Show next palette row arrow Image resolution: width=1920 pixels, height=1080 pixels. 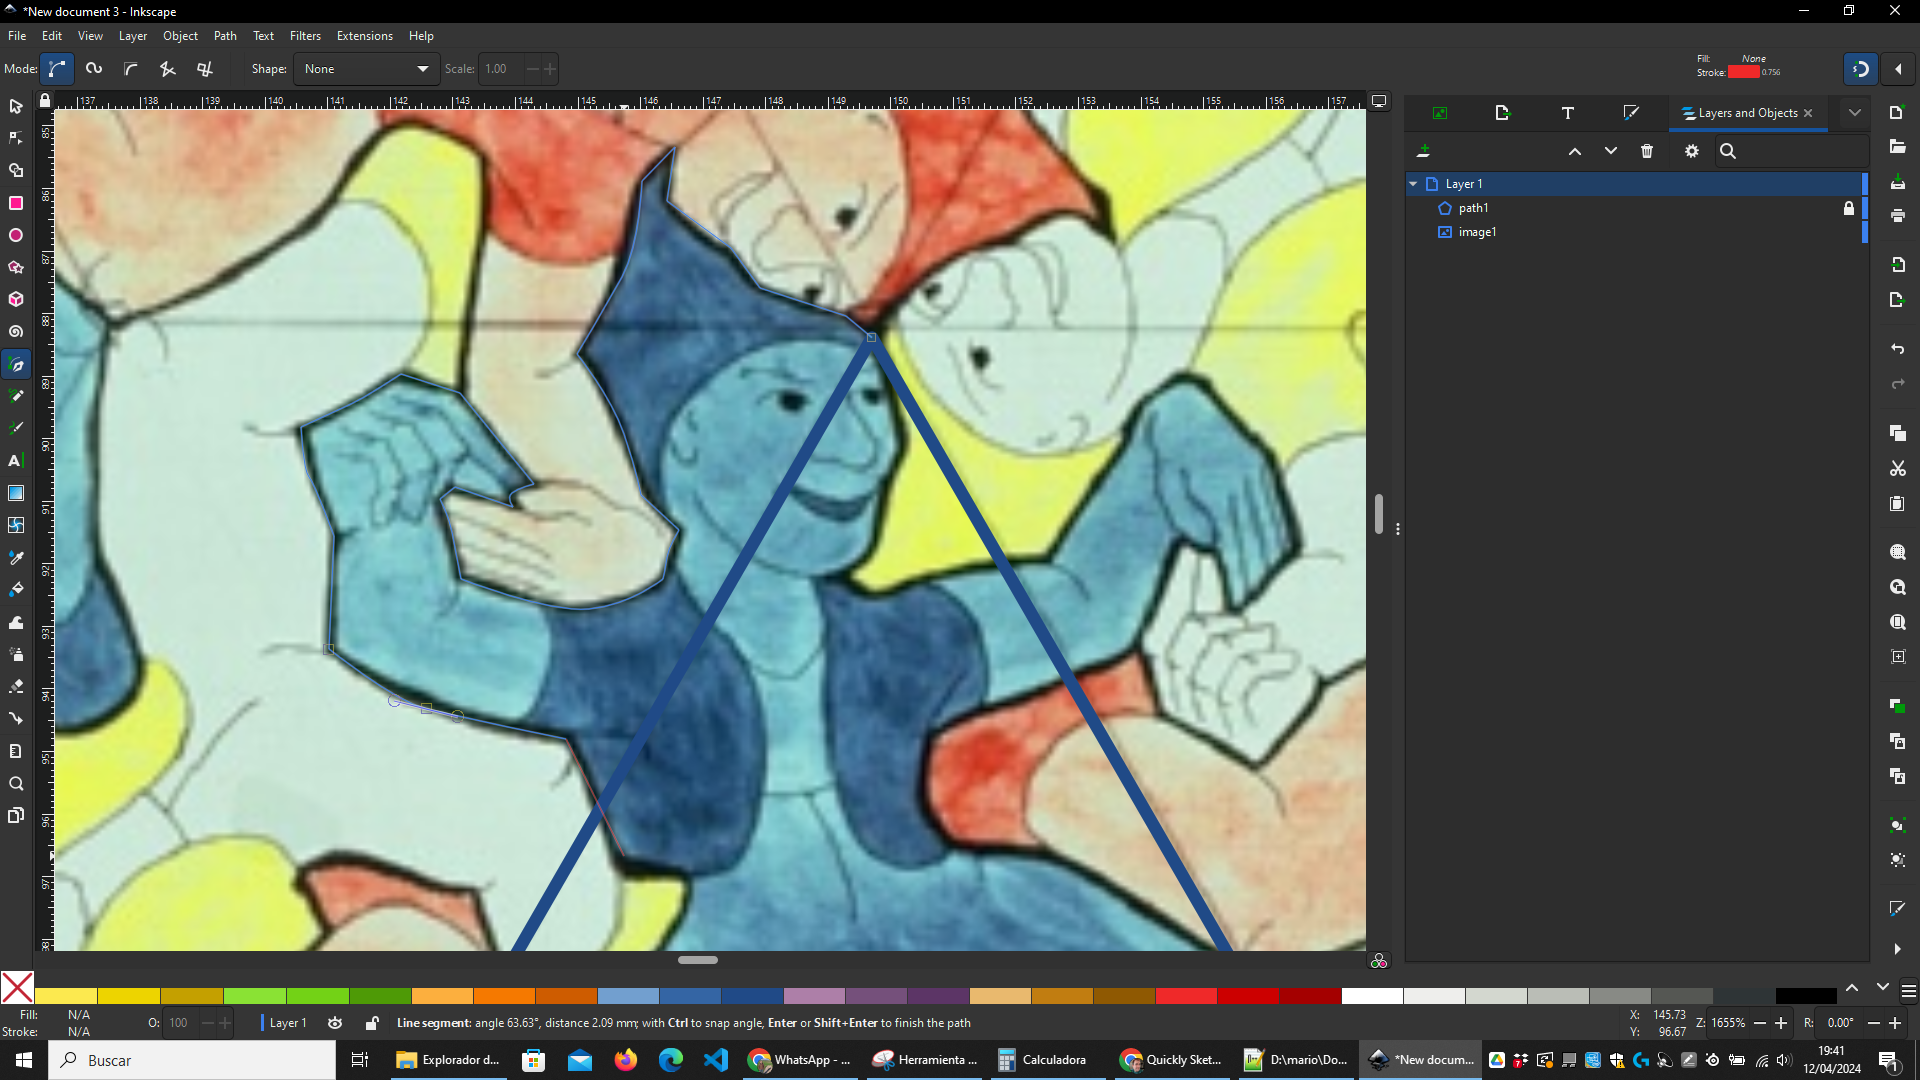pyautogui.click(x=1883, y=988)
